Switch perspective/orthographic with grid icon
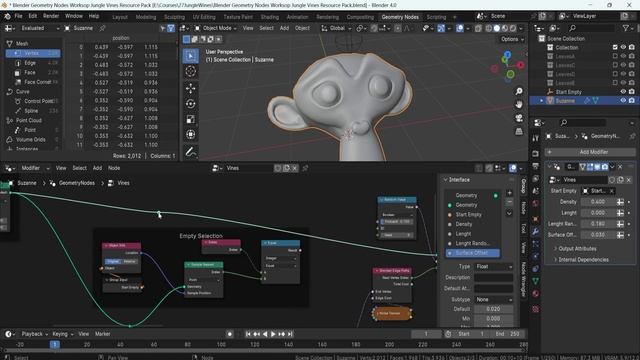 pyautogui.click(x=519, y=131)
